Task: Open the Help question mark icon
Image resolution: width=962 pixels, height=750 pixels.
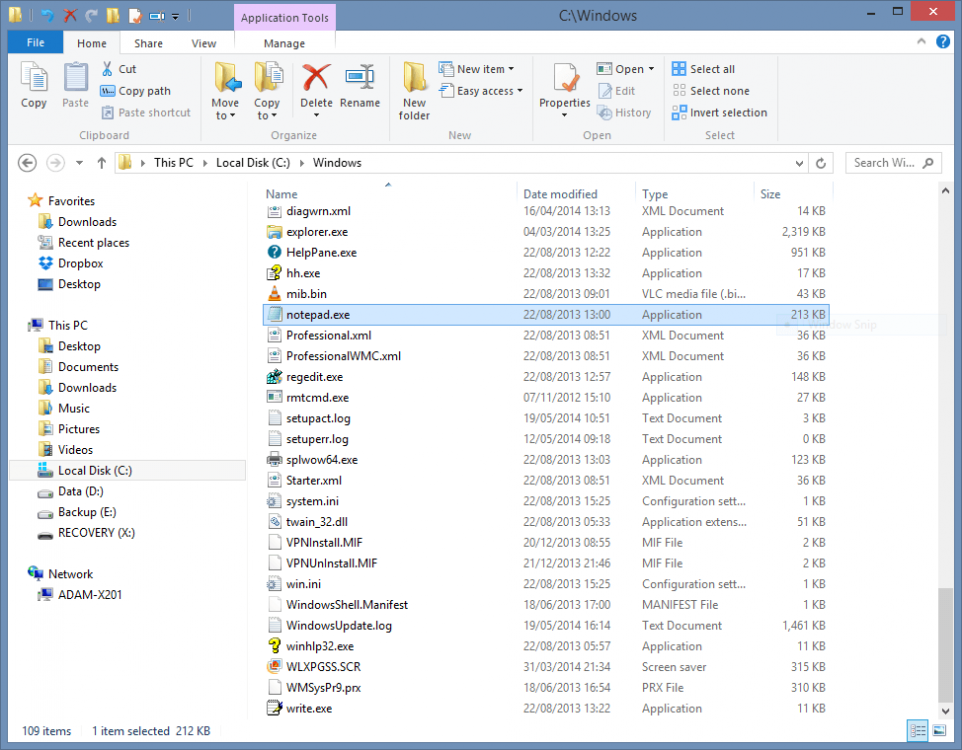Action: tap(942, 42)
